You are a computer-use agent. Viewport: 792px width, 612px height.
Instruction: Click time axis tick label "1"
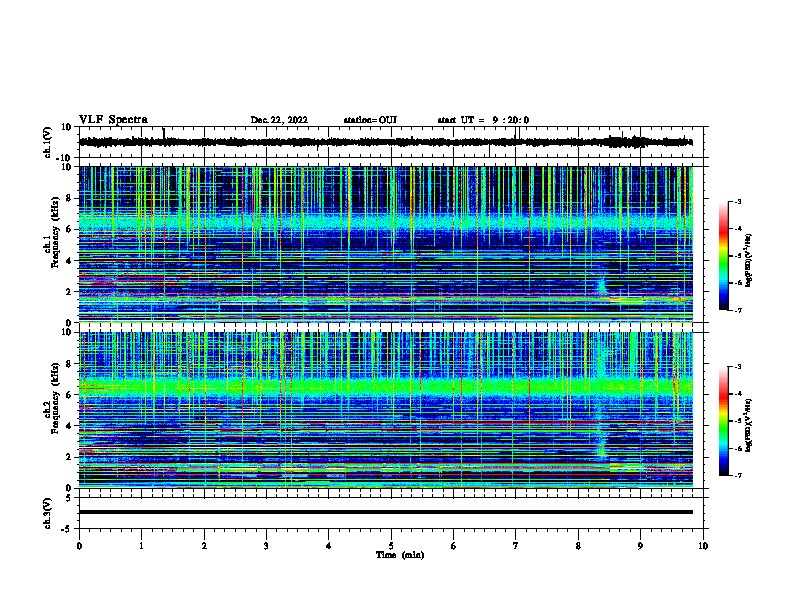[x=141, y=546]
